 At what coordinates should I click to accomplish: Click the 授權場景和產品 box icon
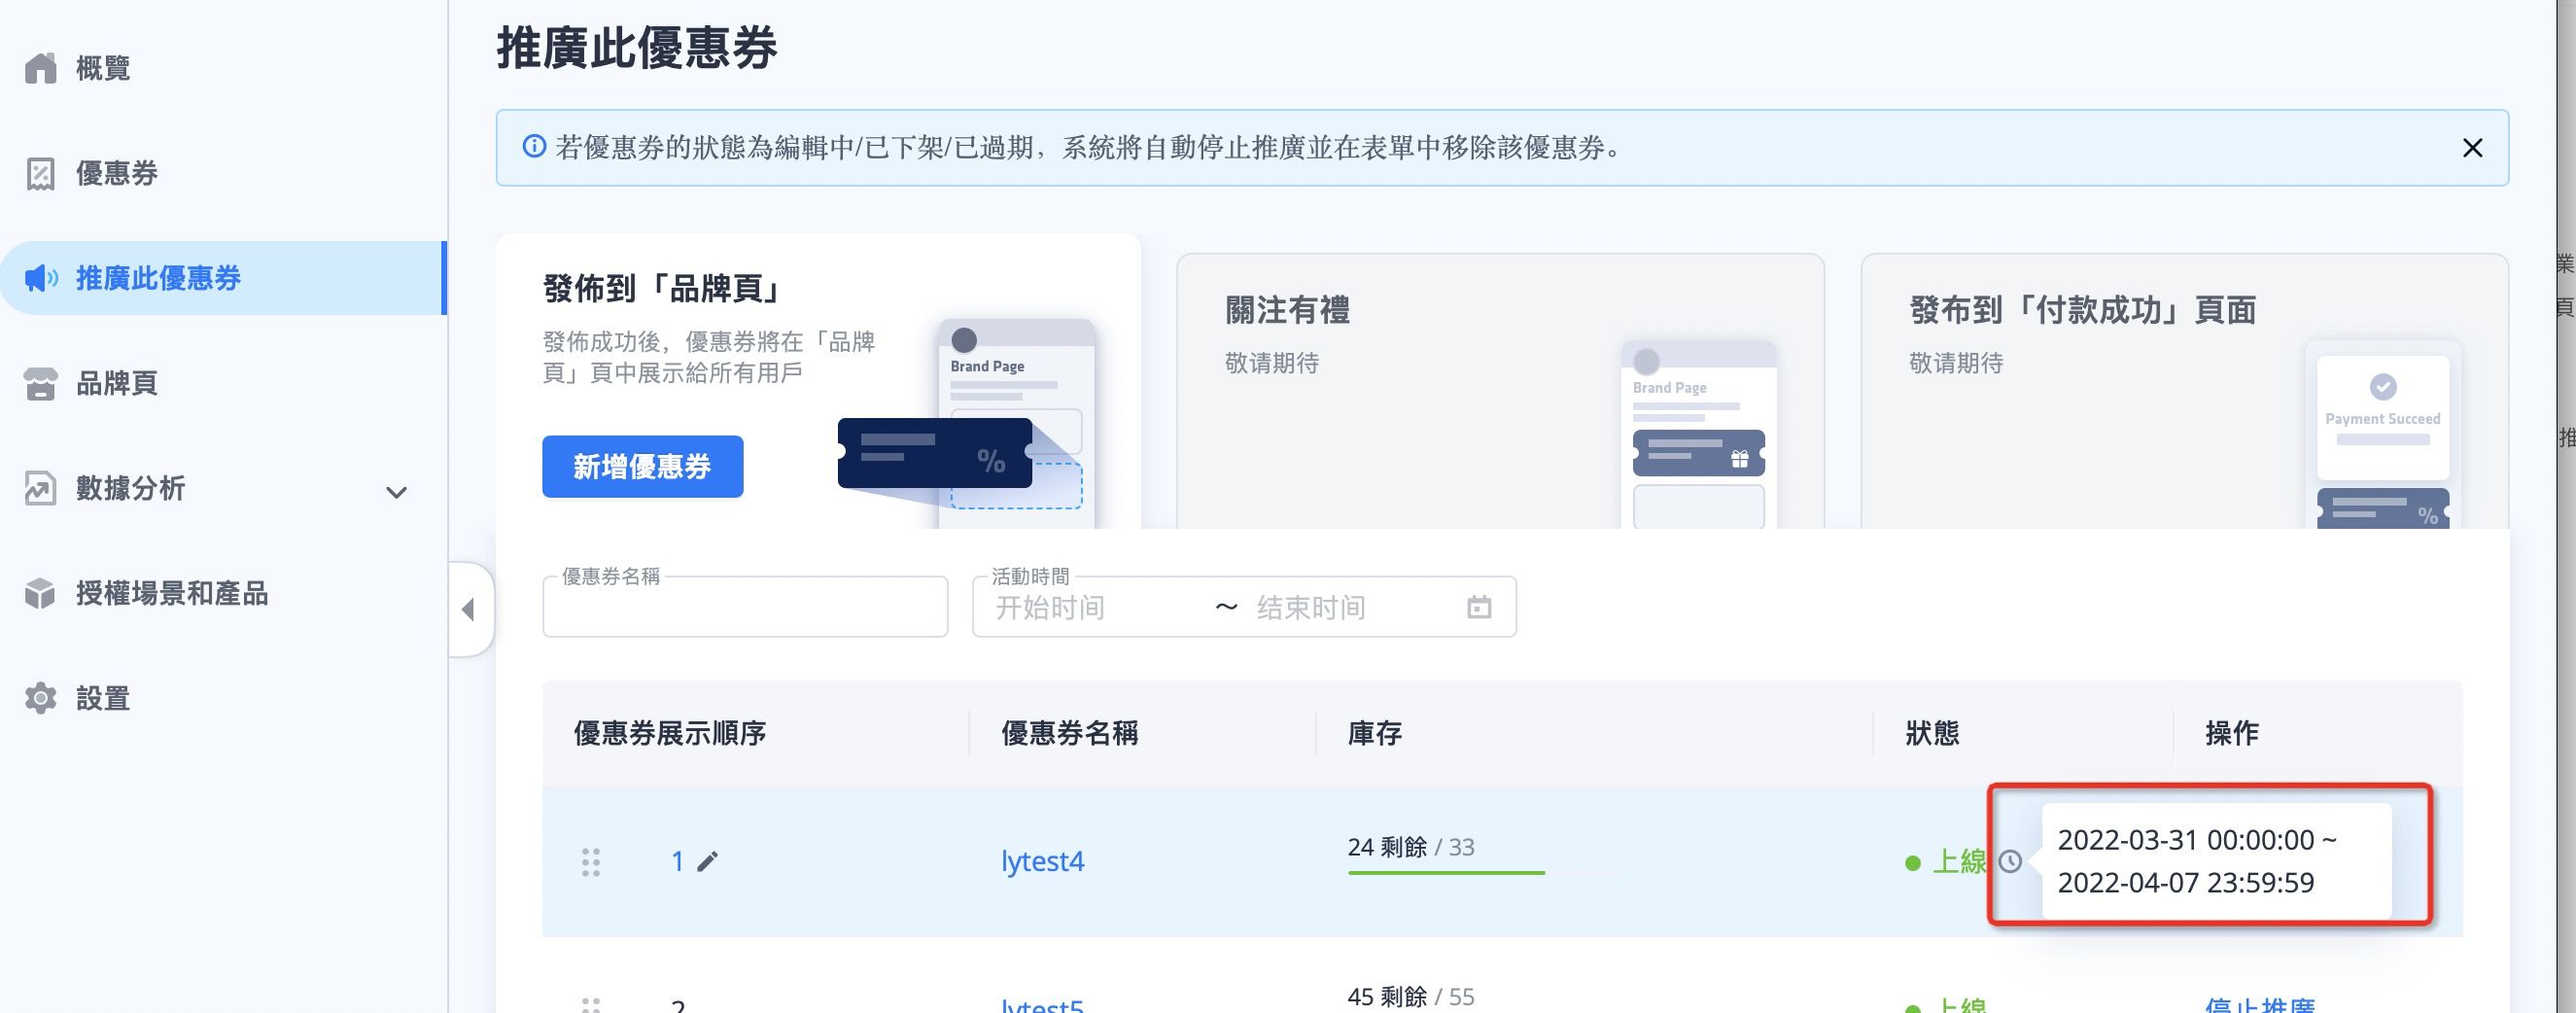pyautogui.click(x=41, y=593)
